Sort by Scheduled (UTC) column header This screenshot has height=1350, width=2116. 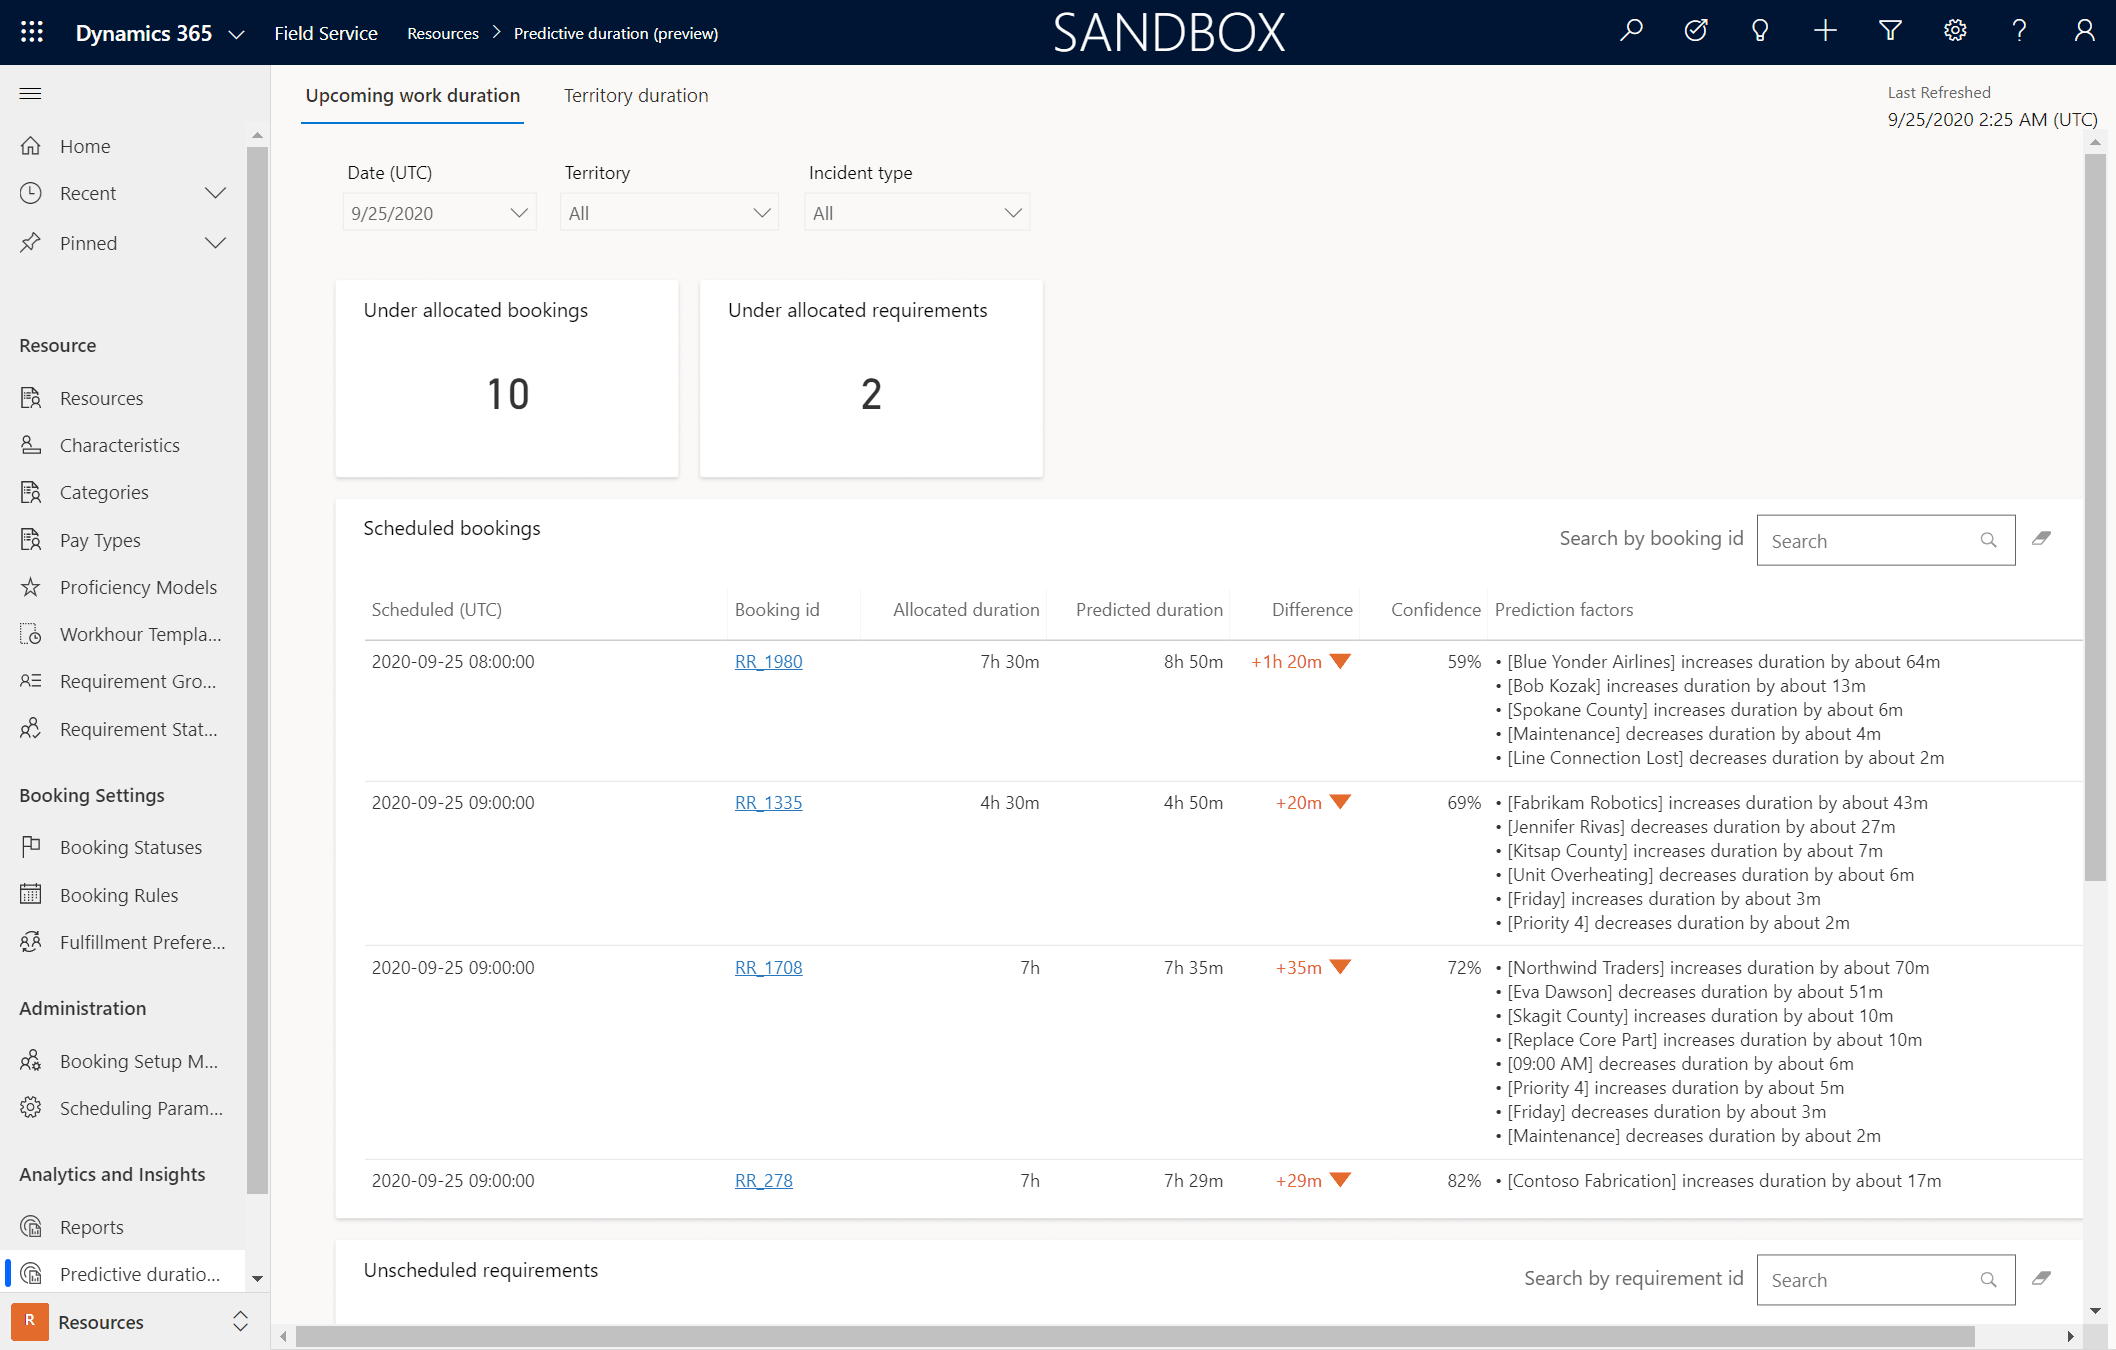437,610
